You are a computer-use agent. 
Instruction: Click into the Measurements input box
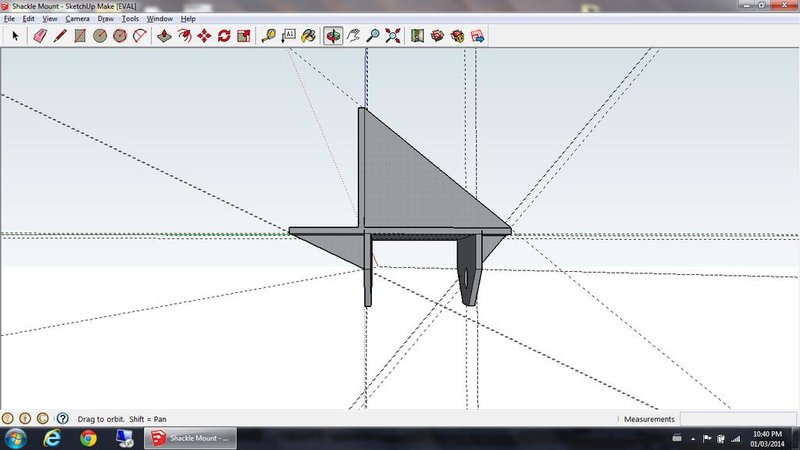pyautogui.click(x=739, y=419)
